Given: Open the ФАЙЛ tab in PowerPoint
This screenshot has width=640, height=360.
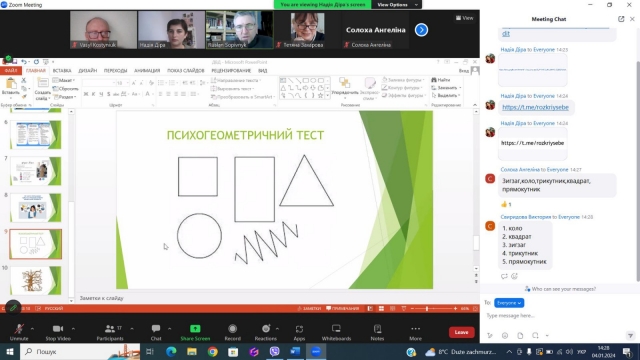Looking at the screenshot, I should pyautogui.click(x=11, y=71).
